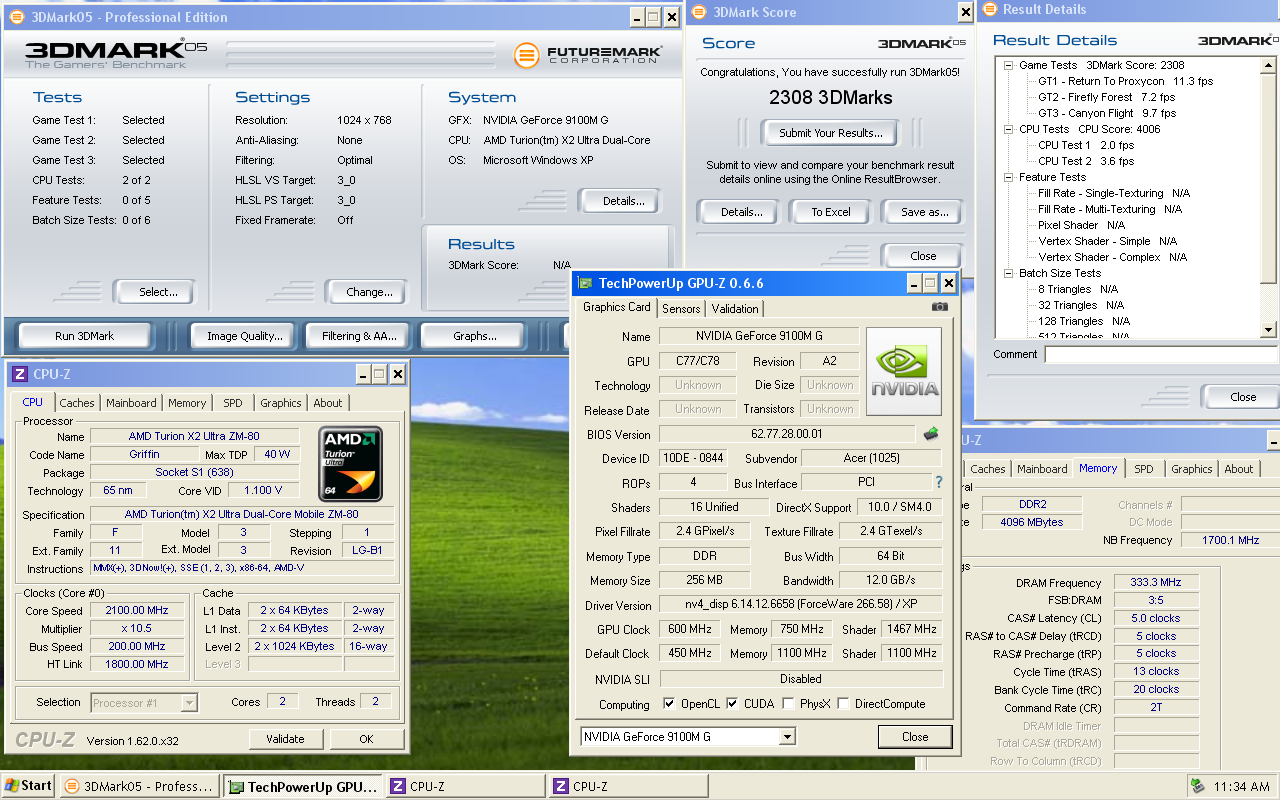This screenshot has height=800, width=1280.
Task: Click the Bus Interface question mark icon
Action: click(938, 483)
